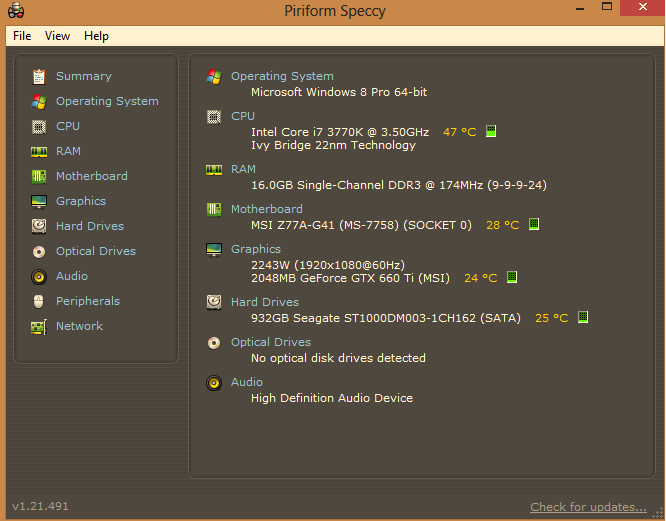Go to RAM section in sidebar
Screen dimensions: 666x521
(68, 151)
